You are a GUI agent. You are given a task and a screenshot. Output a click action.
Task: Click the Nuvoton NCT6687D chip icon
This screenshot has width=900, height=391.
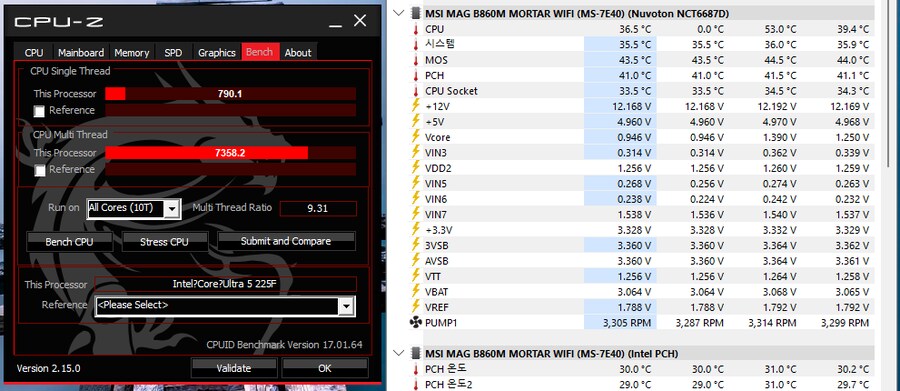(x=416, y=13)
